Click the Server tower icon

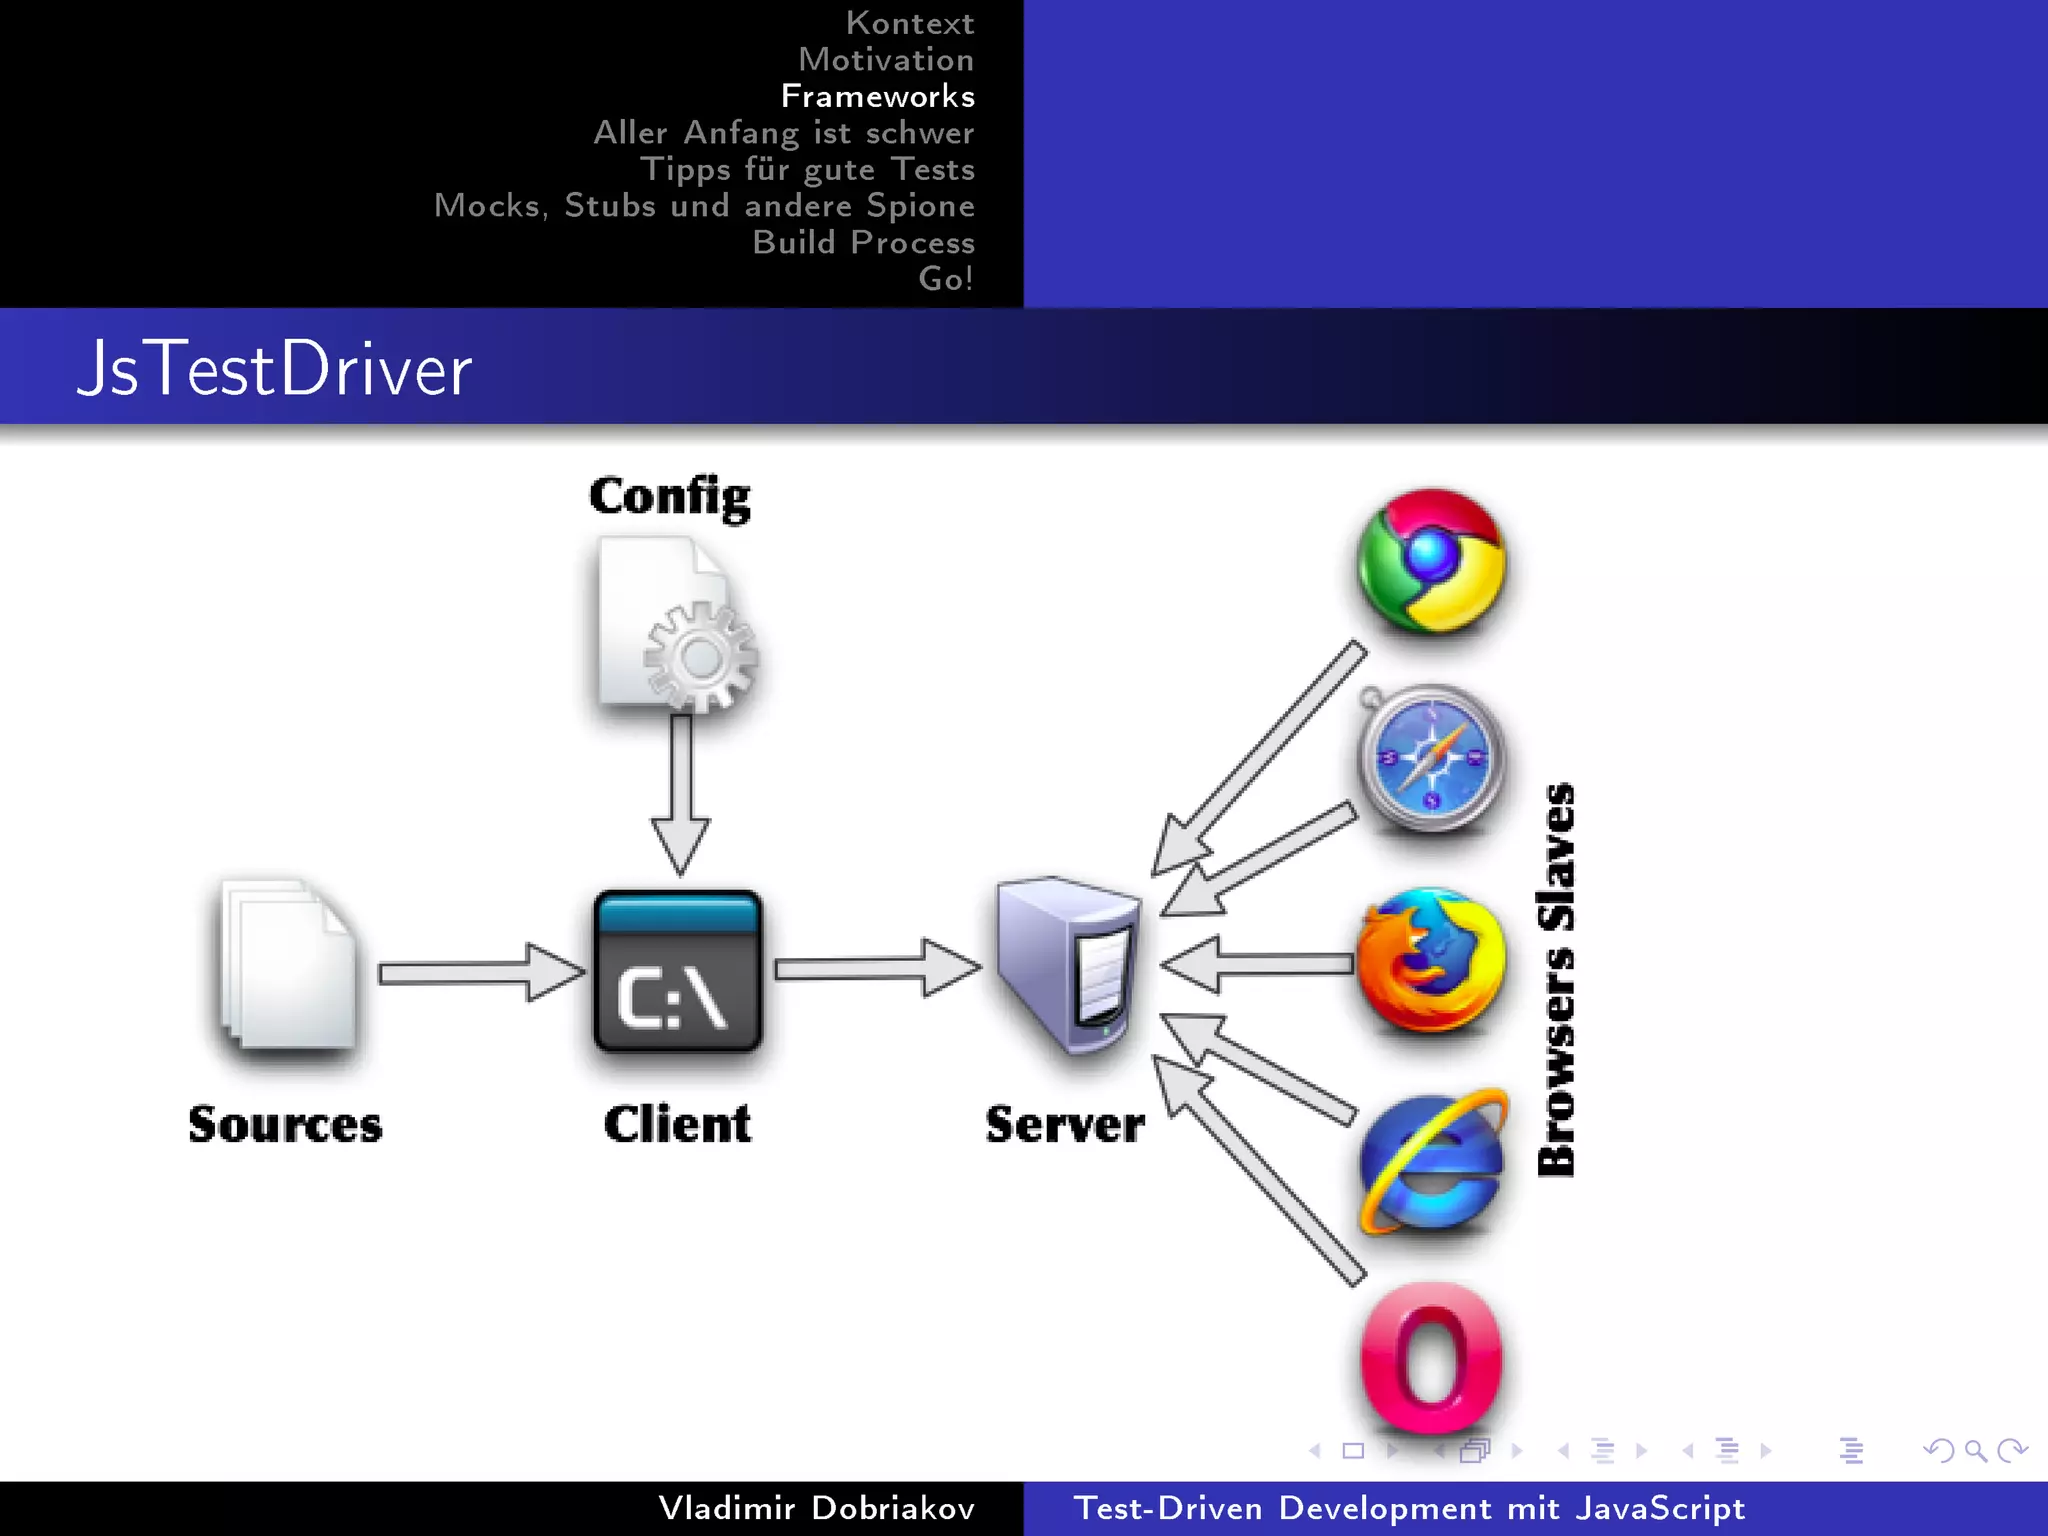(x=1069, y=965)
